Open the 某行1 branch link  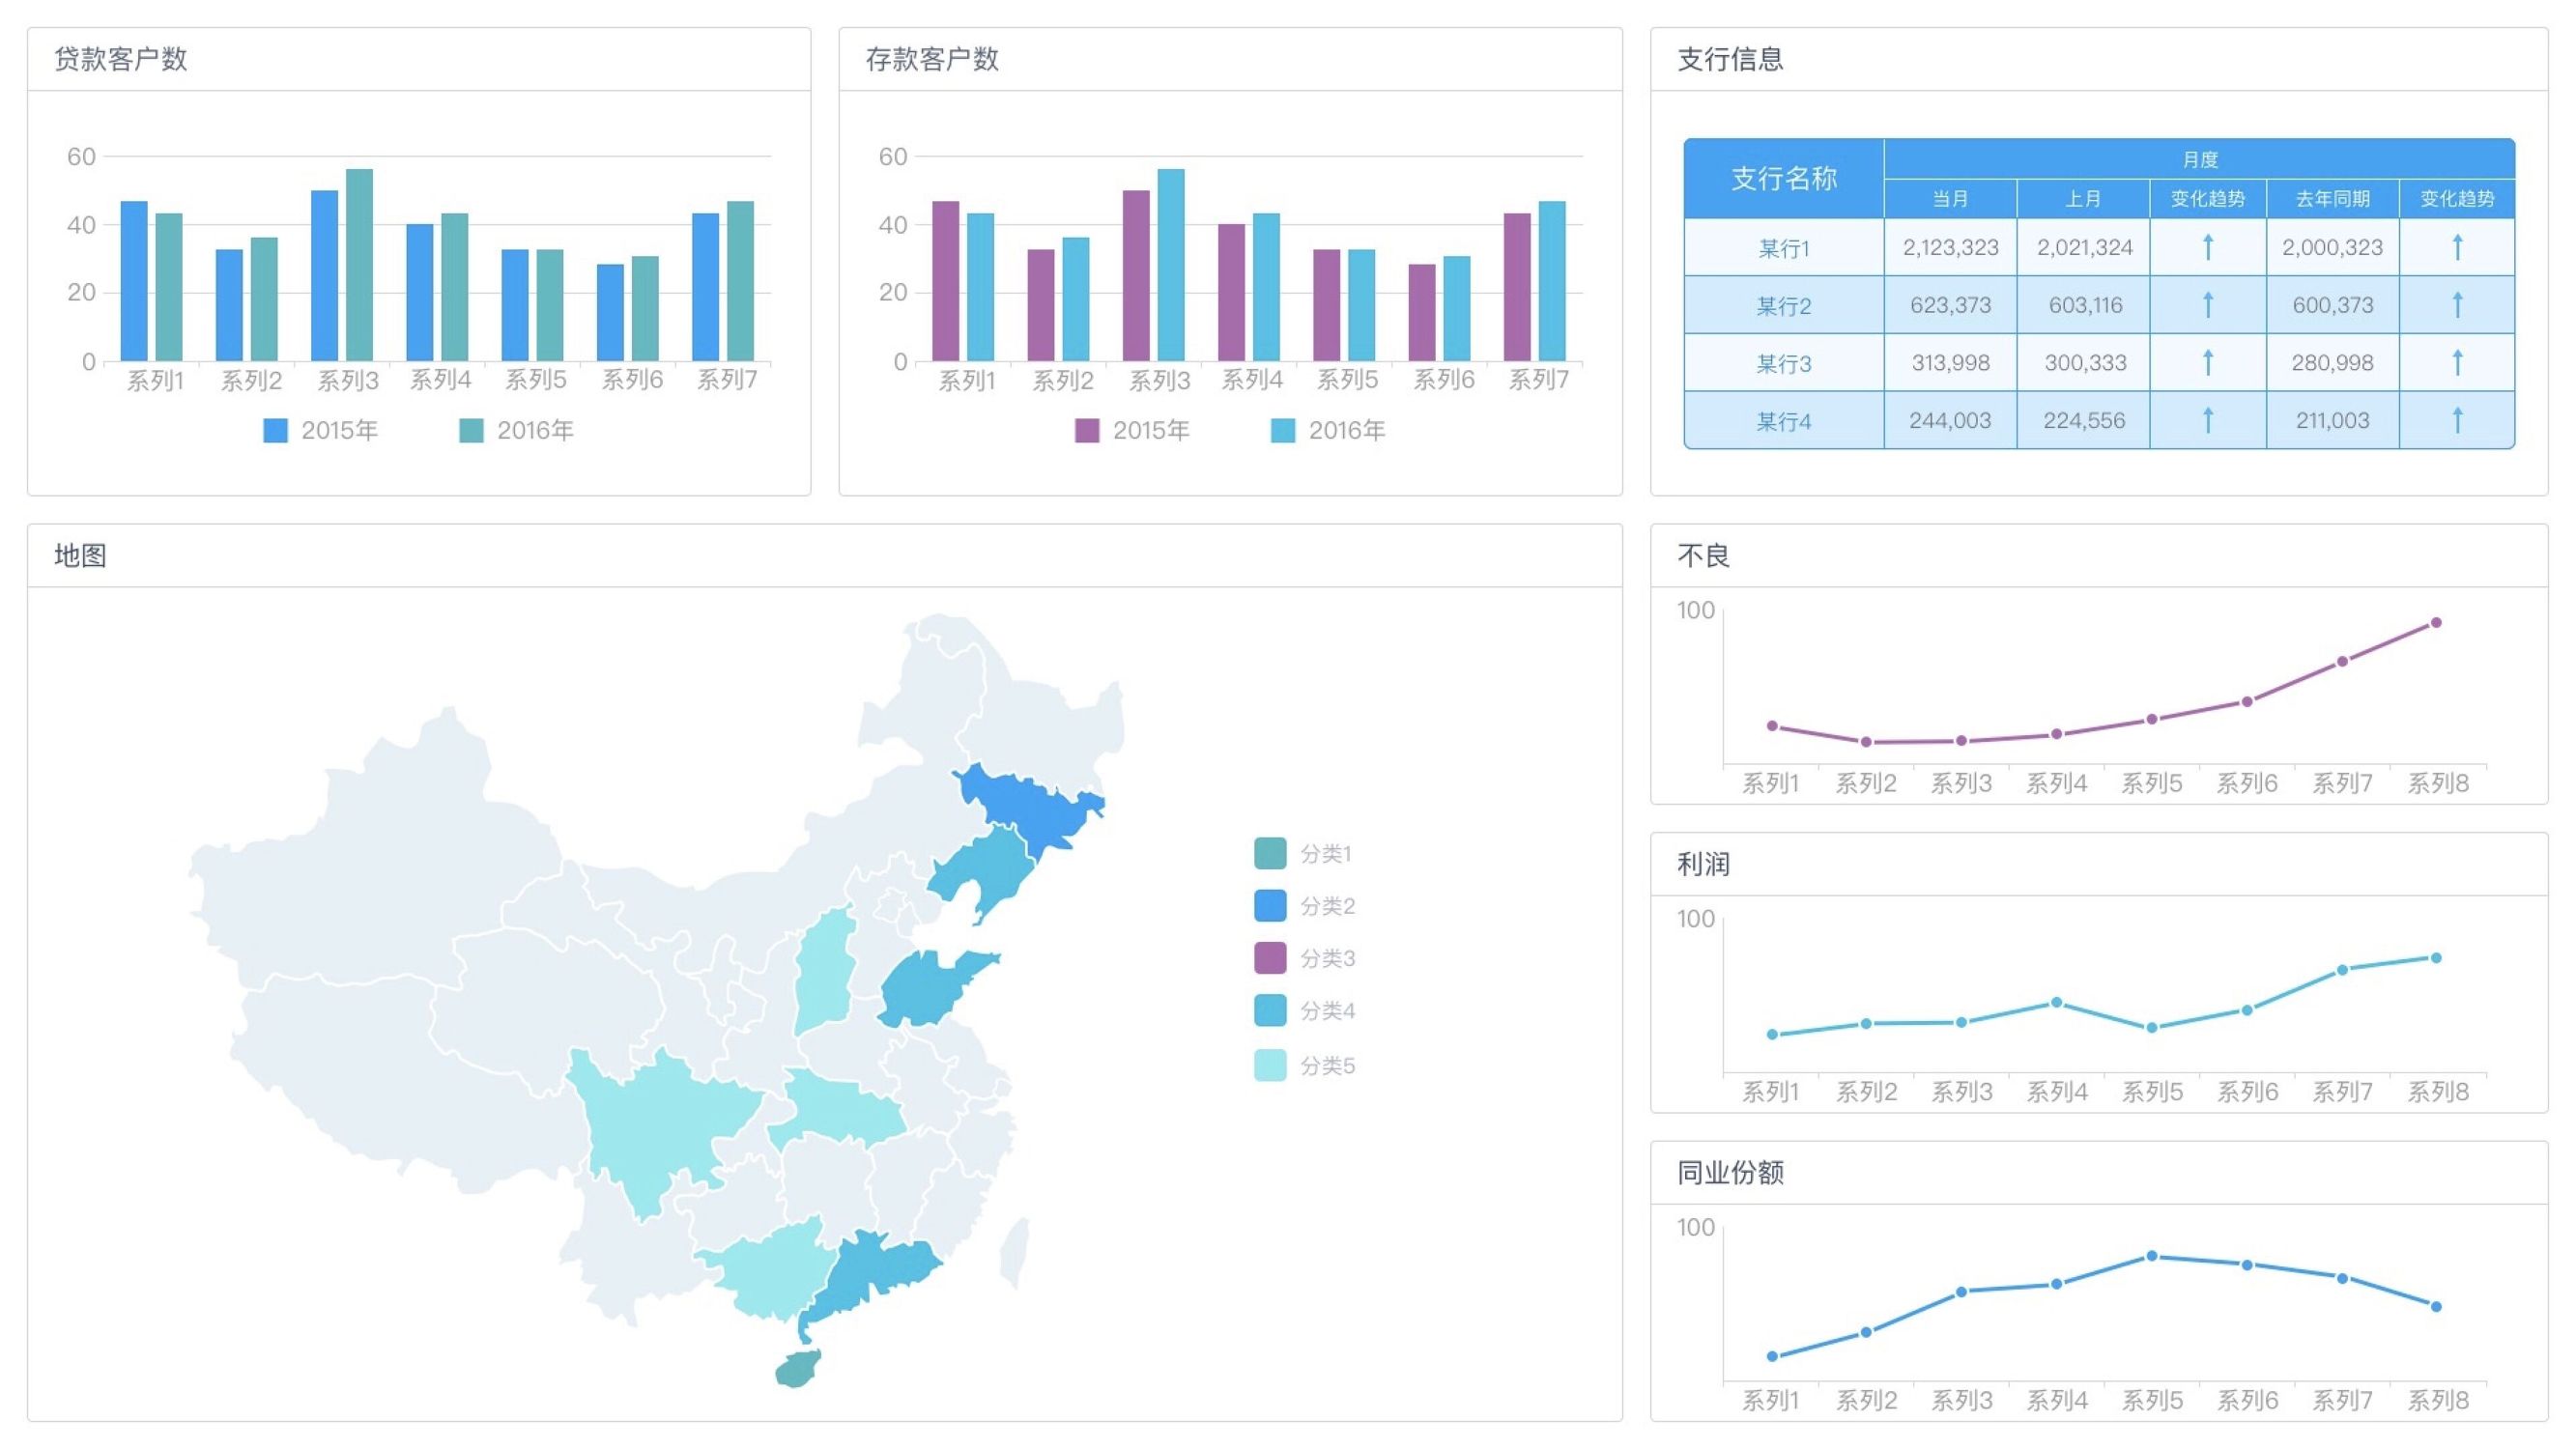[x=1785, y=247]
